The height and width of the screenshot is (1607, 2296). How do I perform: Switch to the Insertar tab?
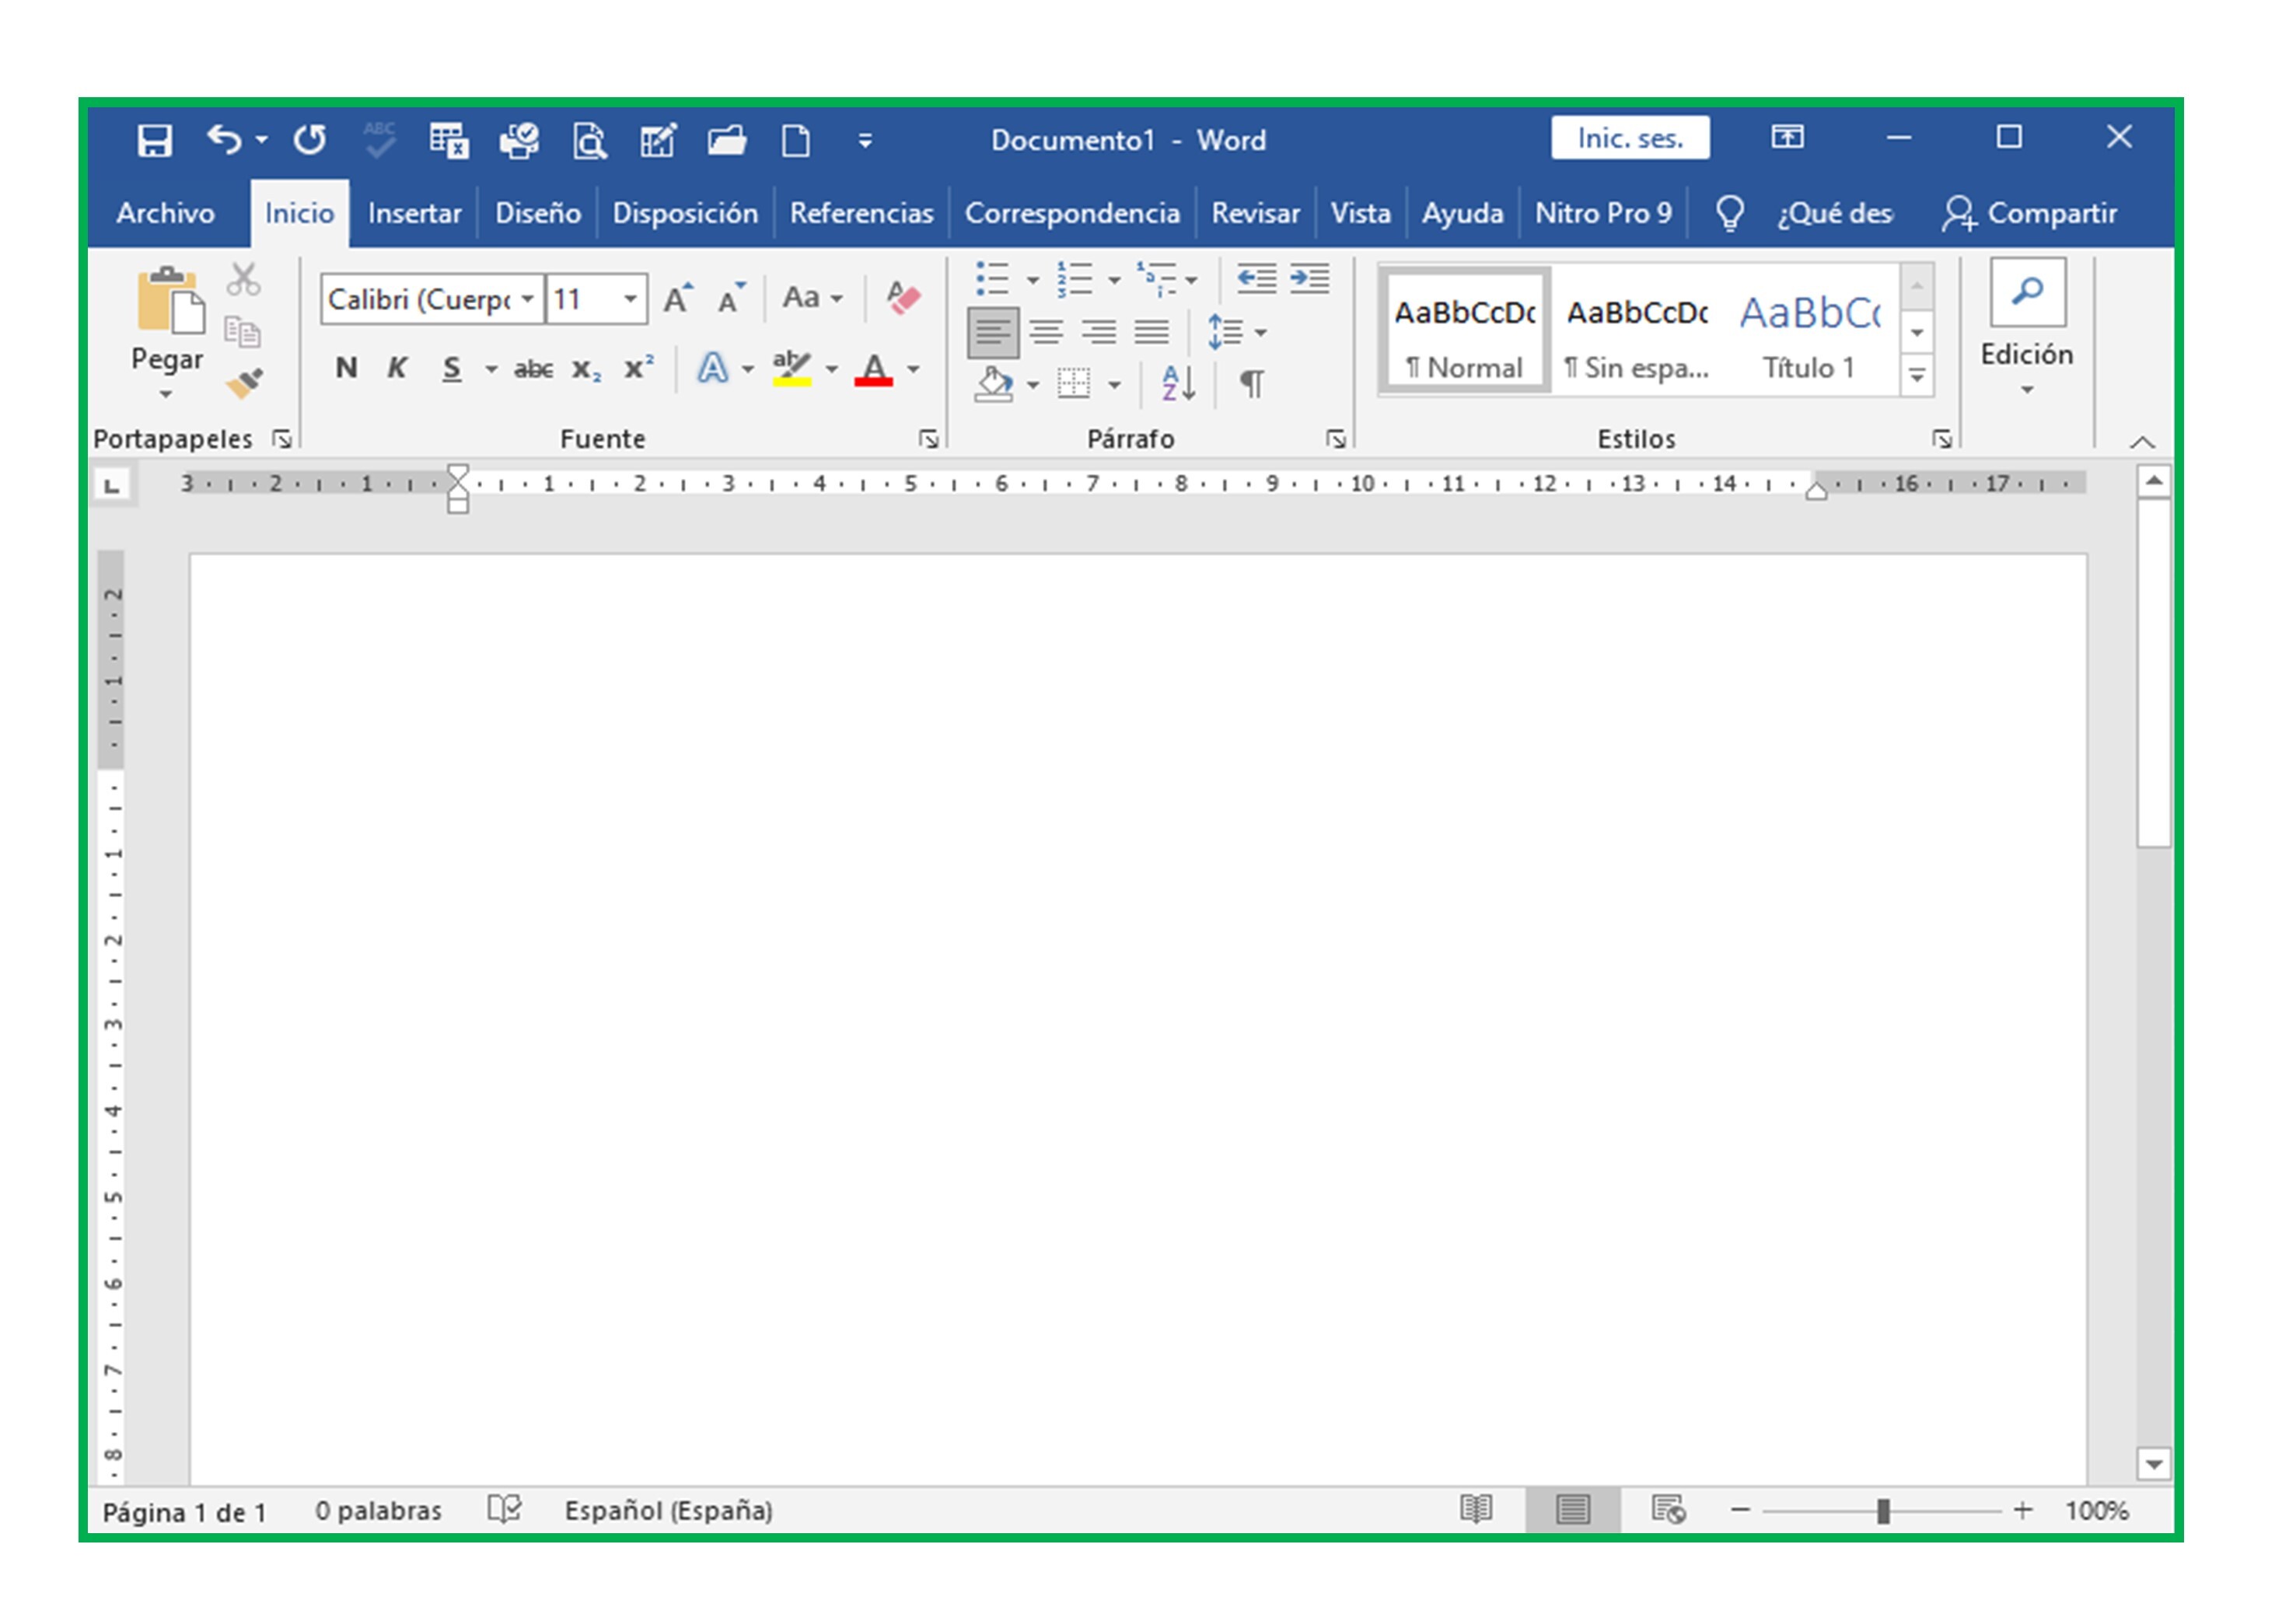pyautogui.click(x=414, y=213)
